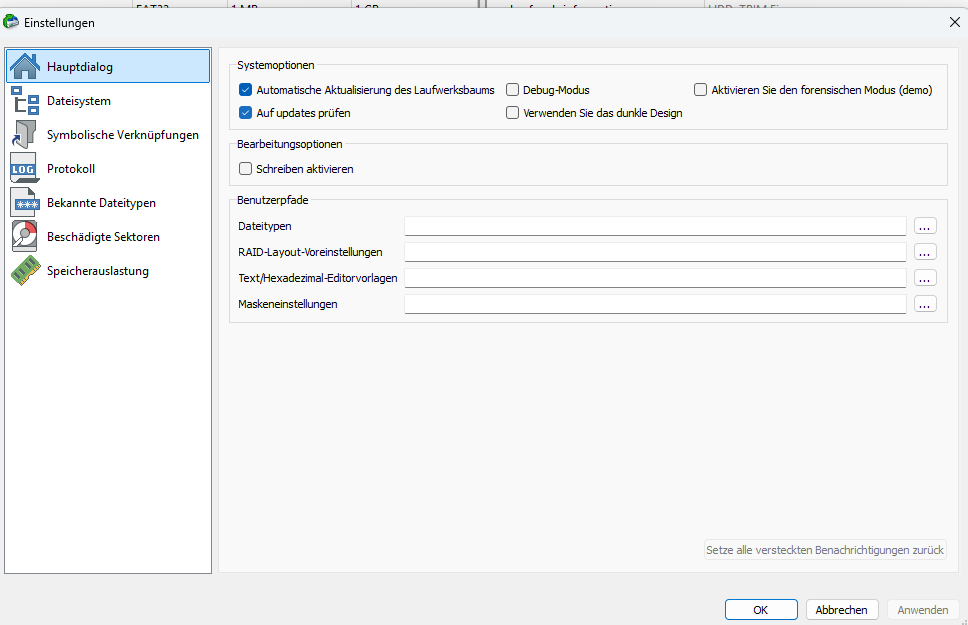The width and height of the screenshot is (968, 625).
Task: Click the Dateisystem tree icon
Action: [25, 101]
